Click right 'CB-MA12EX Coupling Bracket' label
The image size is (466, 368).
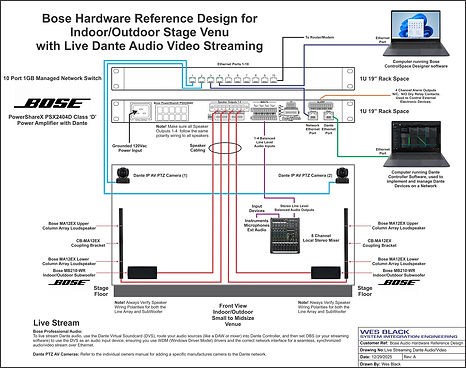[380, 243]
